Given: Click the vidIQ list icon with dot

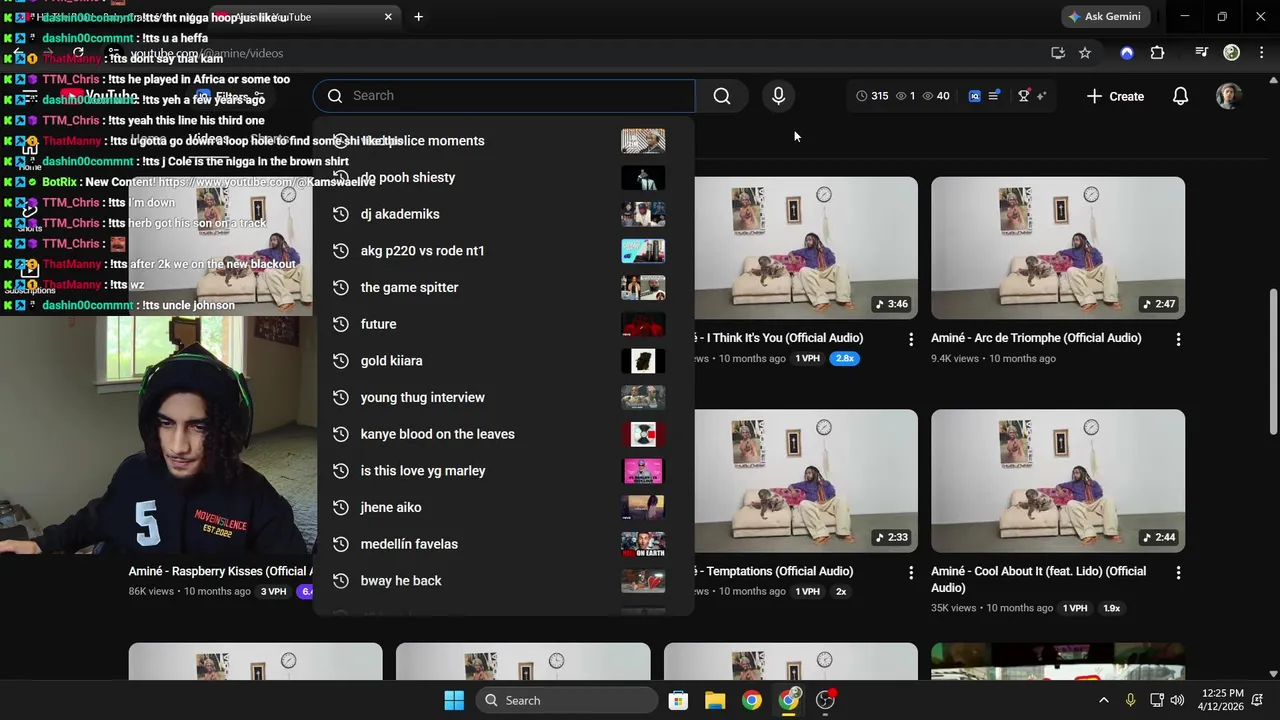Looking at the screenshot, I should pyautogui.click(x=994, y=96).
